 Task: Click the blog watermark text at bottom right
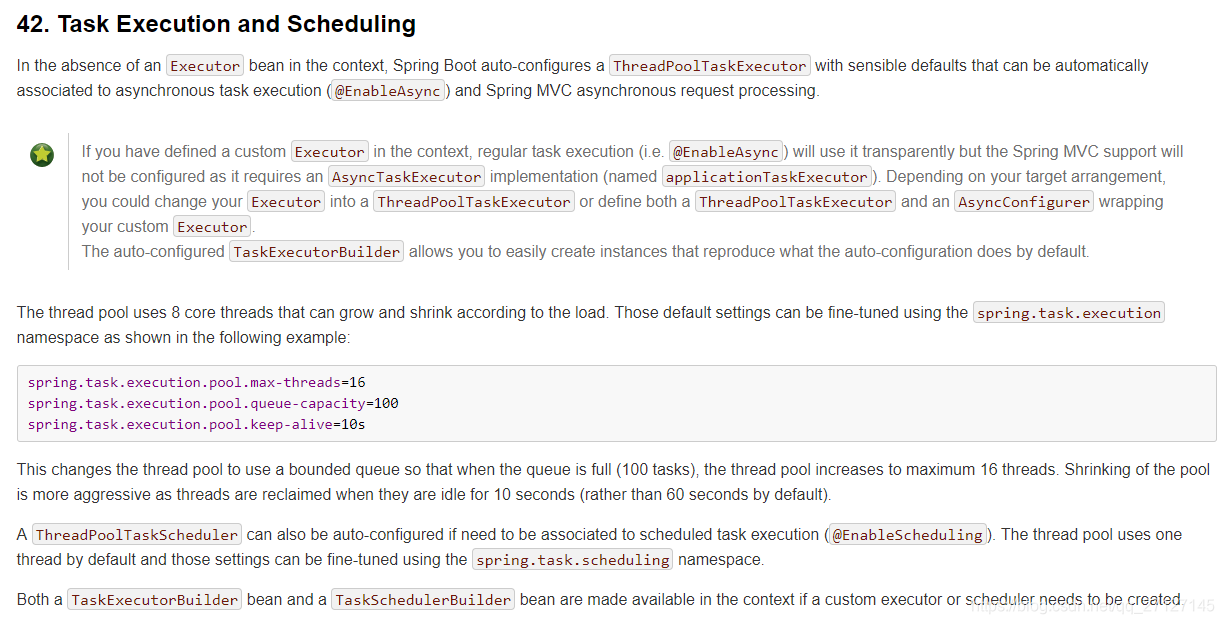click(1092, 606)
